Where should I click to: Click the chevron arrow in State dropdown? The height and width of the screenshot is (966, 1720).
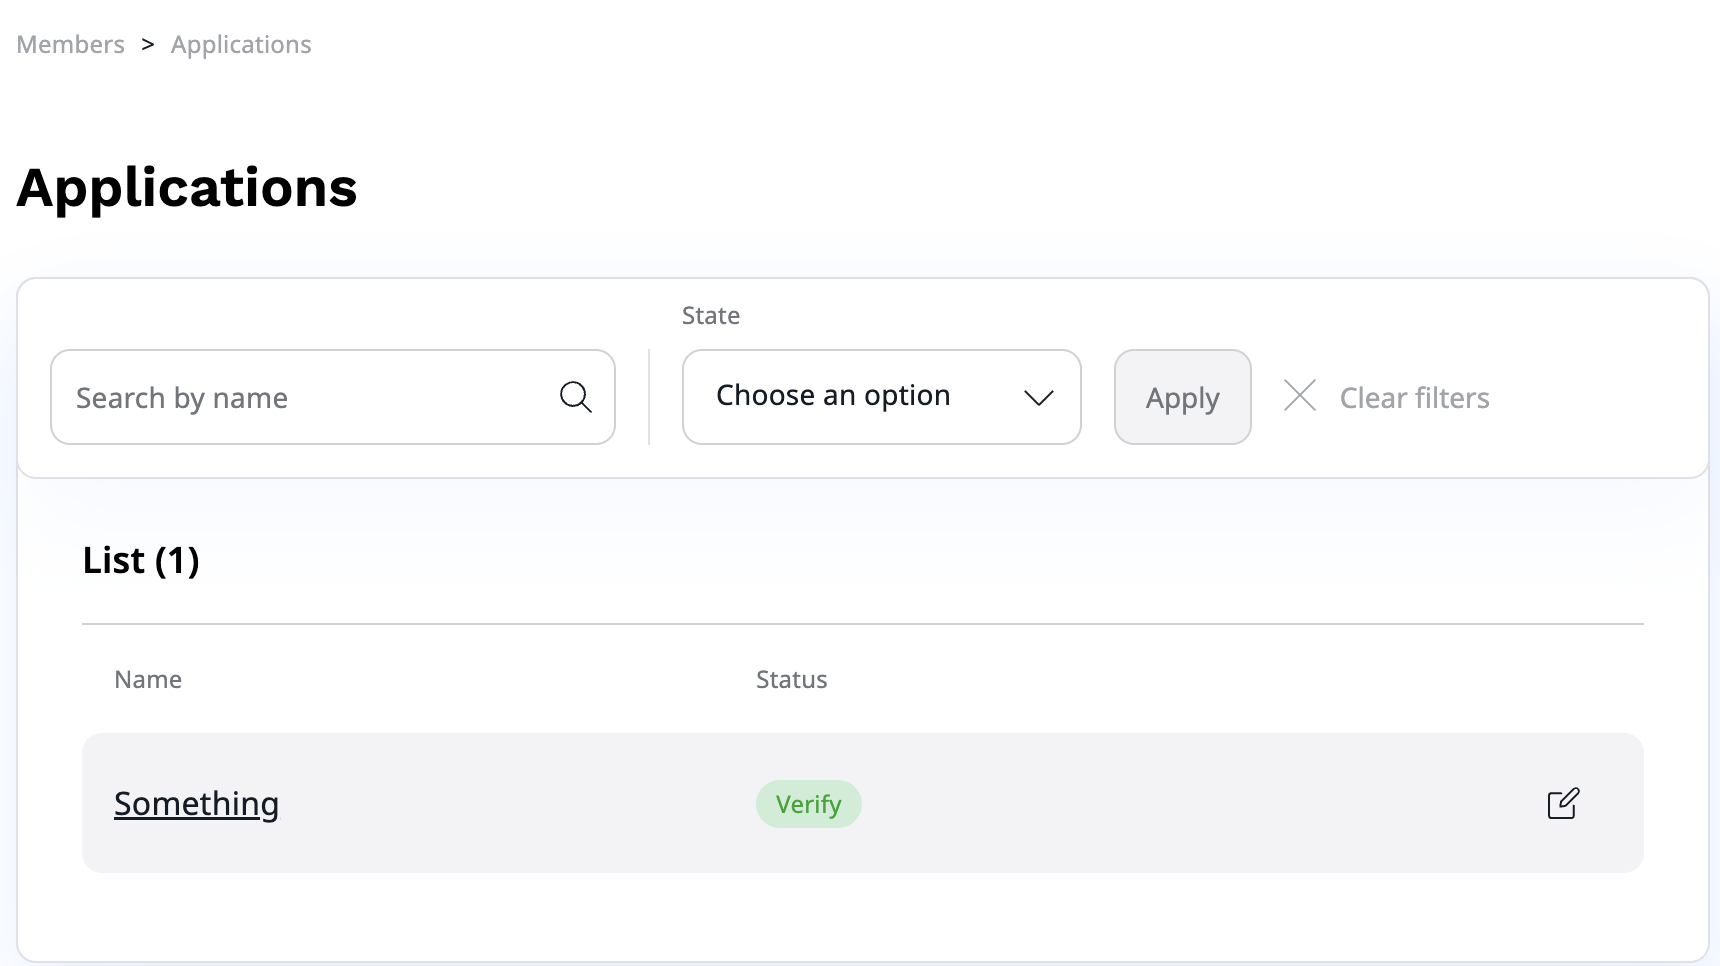pos(1038,398)
